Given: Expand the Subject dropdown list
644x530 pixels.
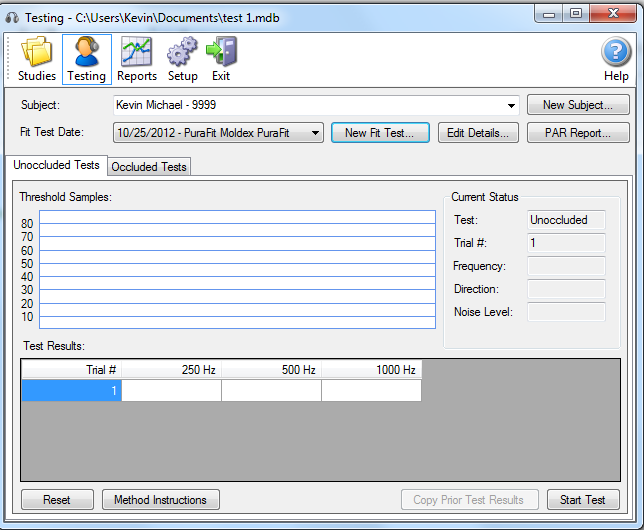Looking at the screenshot, I should (x=511, y=105).
